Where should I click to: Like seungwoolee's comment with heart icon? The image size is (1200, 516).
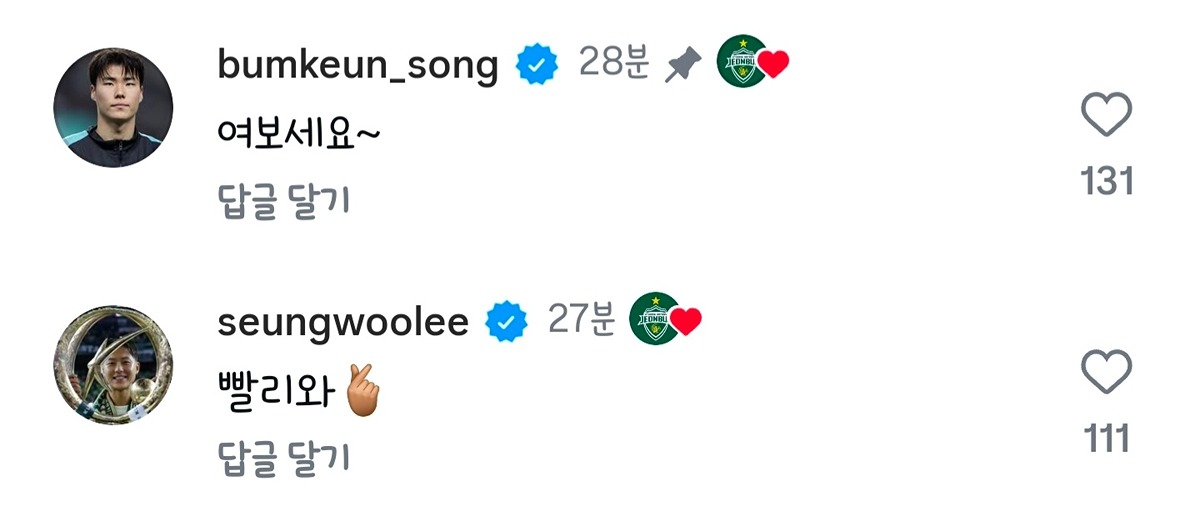[x=1107, y=373]
